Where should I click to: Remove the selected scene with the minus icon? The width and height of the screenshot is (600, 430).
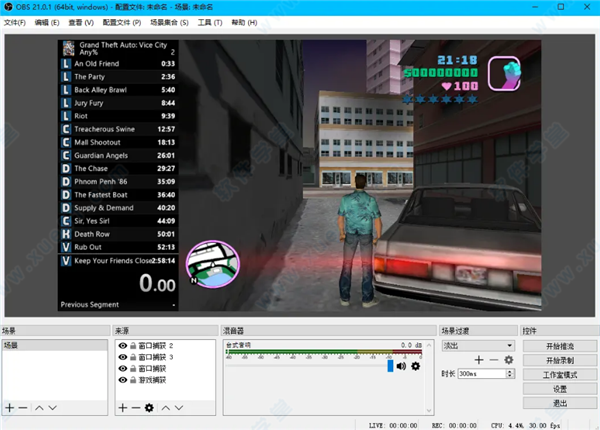tap(23, 408)
